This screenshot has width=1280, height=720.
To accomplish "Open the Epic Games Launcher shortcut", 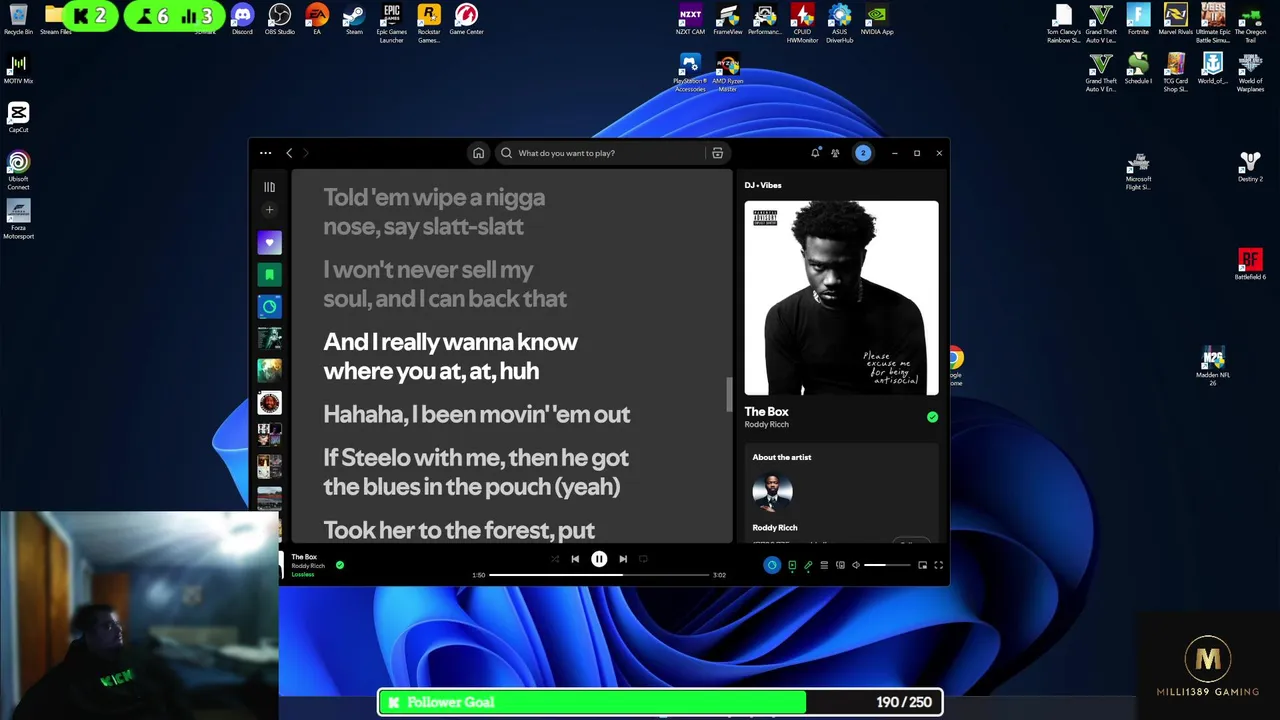I will click(x=392, y=22).
